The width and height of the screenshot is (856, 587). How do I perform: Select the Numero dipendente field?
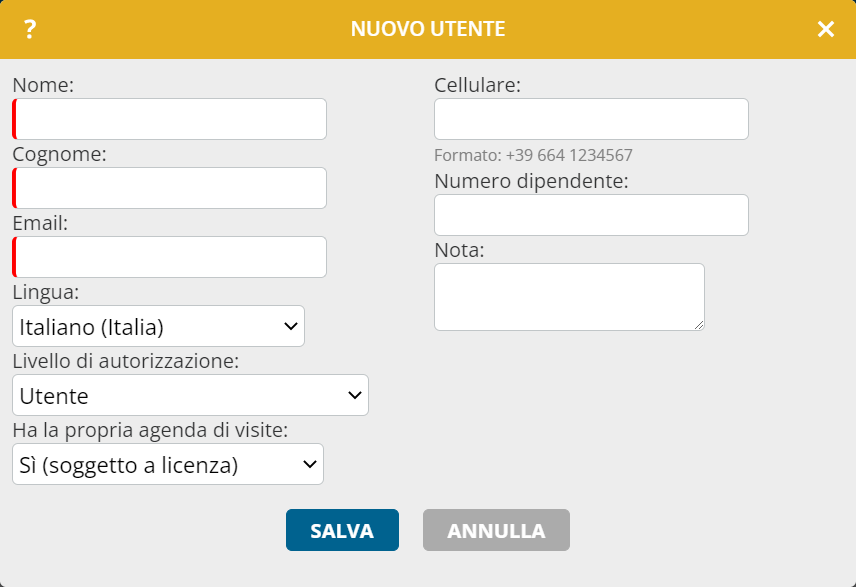point(591,215)
